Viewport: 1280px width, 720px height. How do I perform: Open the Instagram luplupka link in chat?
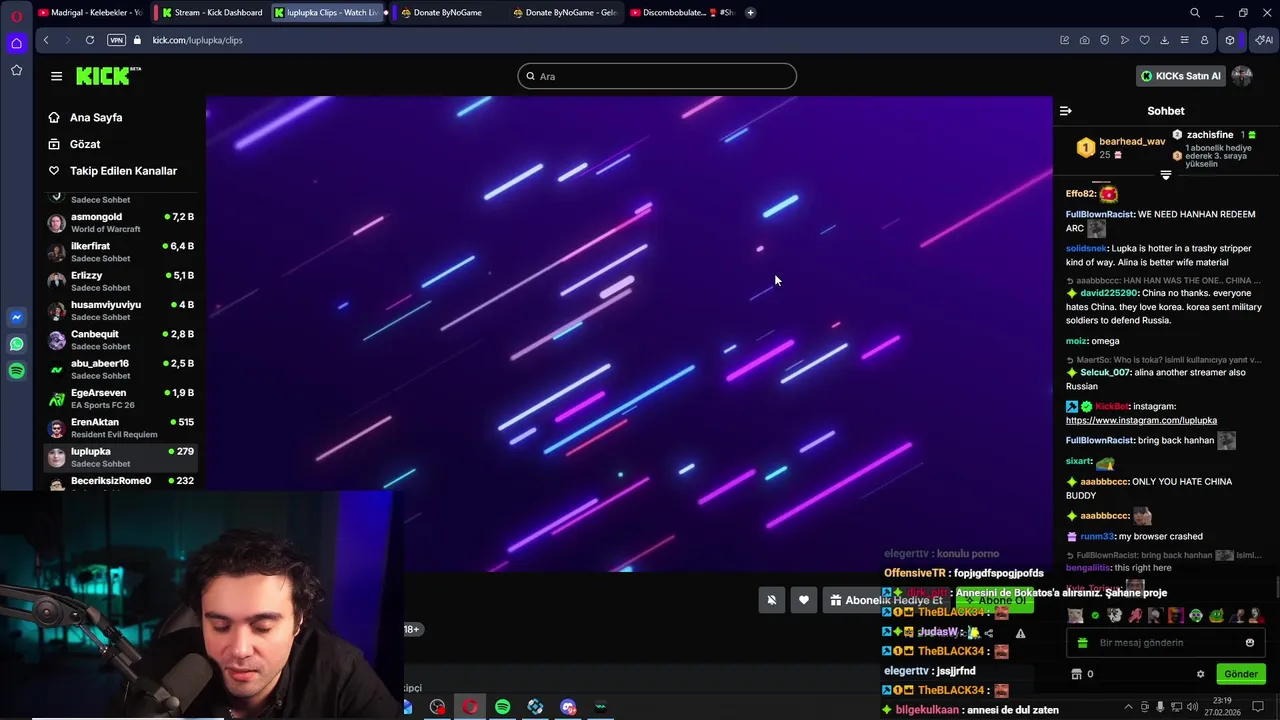point(1141,421)
